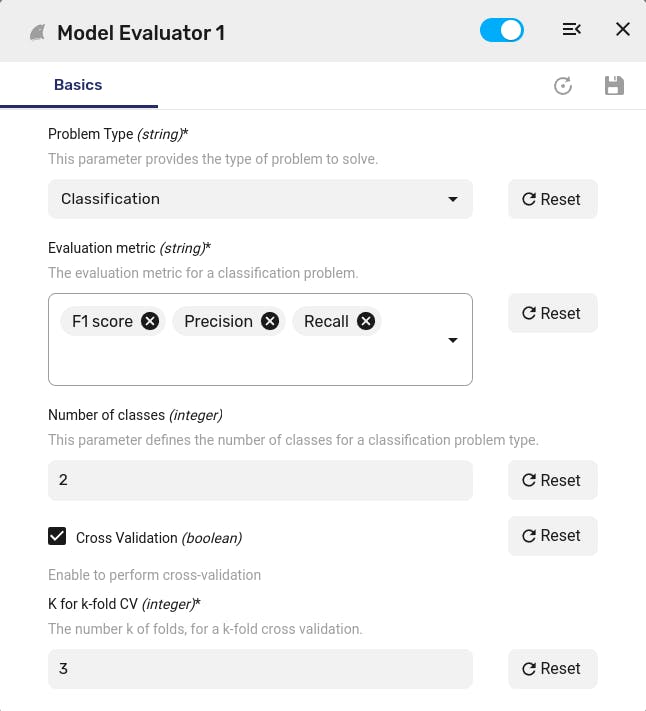Remove the Precision metric chip

coord(270,321)
